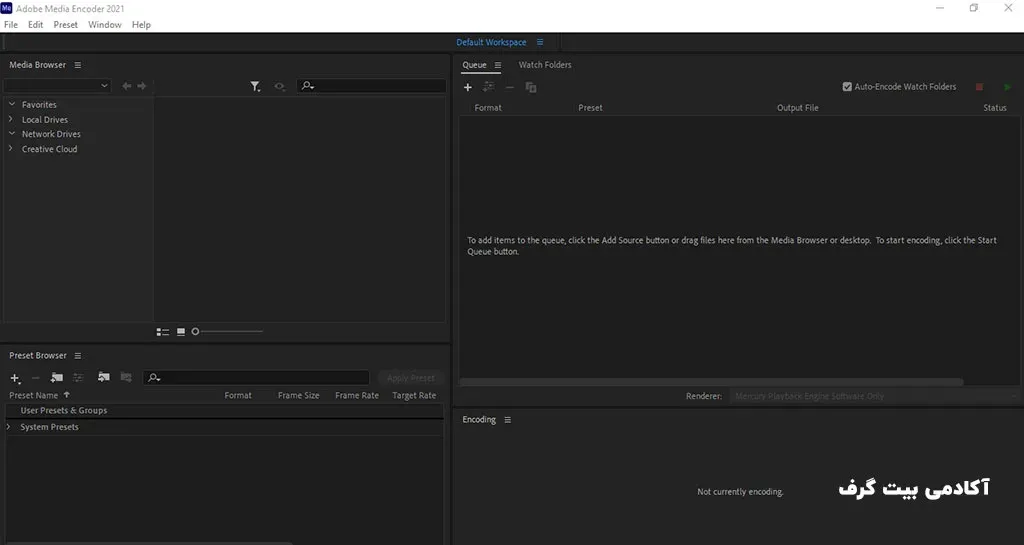Click the Preset column header in Queue
1024x545 pixels.
coord(590,108)
